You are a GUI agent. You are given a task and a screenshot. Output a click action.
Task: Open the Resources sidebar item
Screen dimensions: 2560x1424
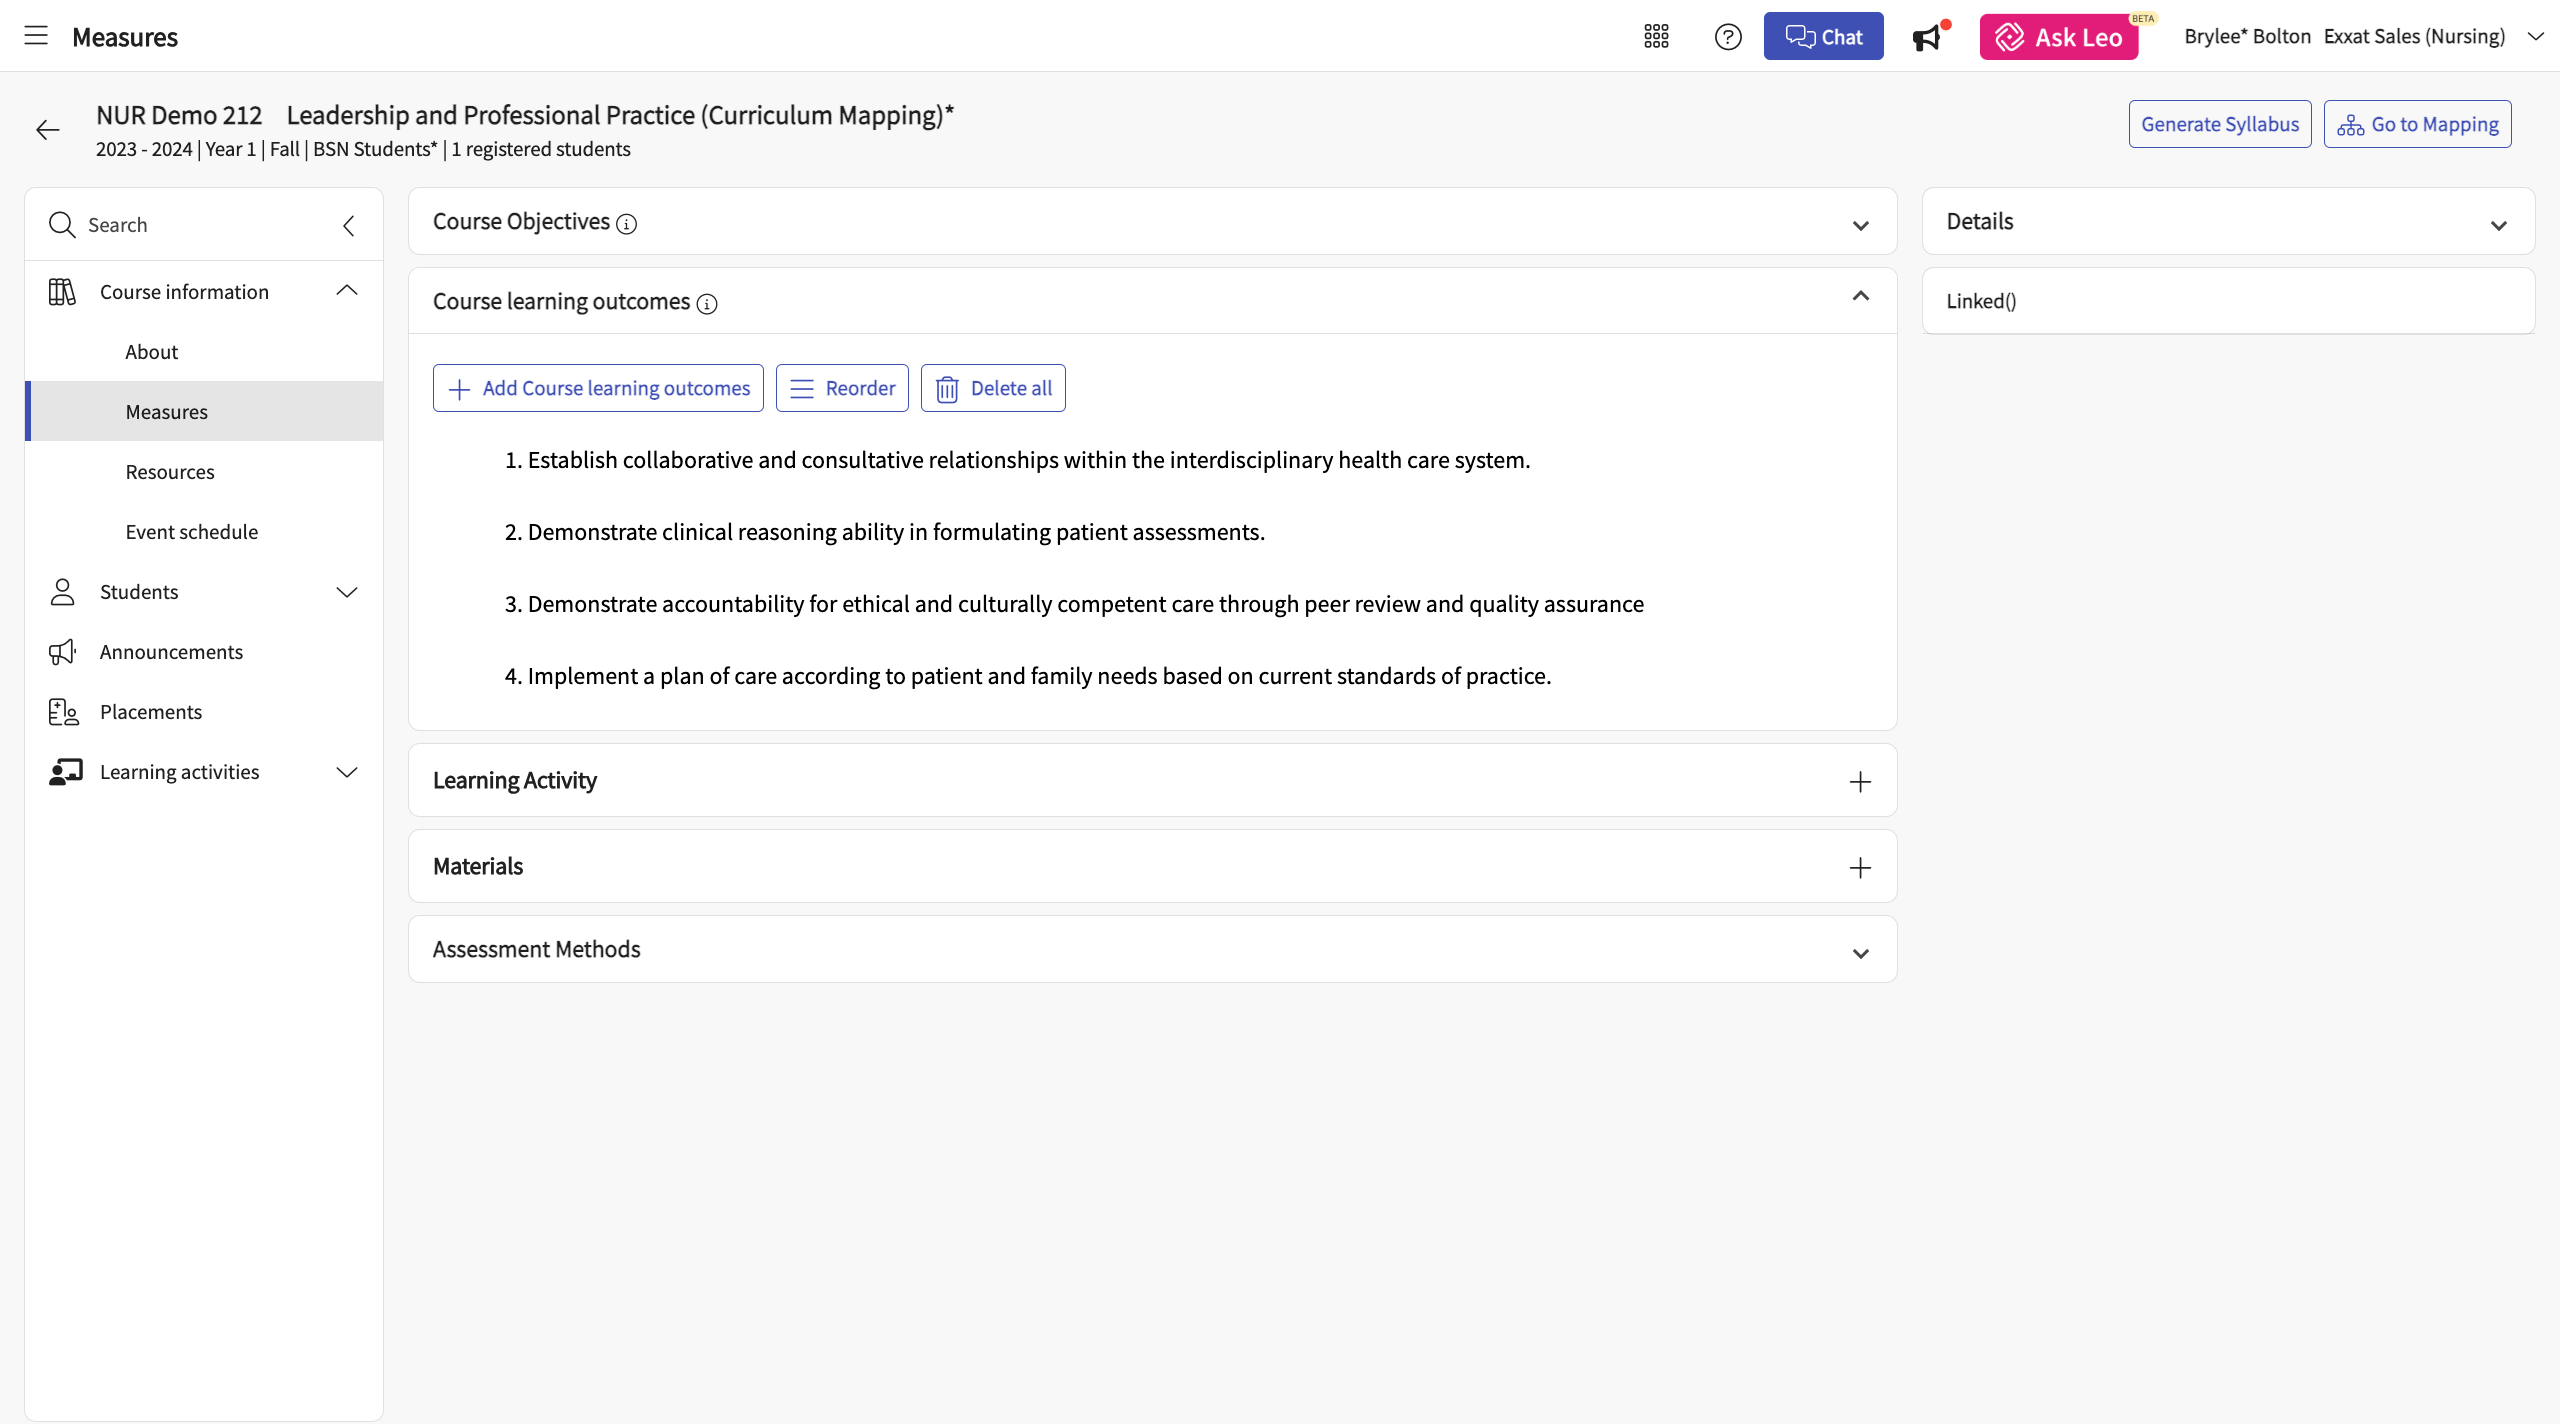click(170, 472)
